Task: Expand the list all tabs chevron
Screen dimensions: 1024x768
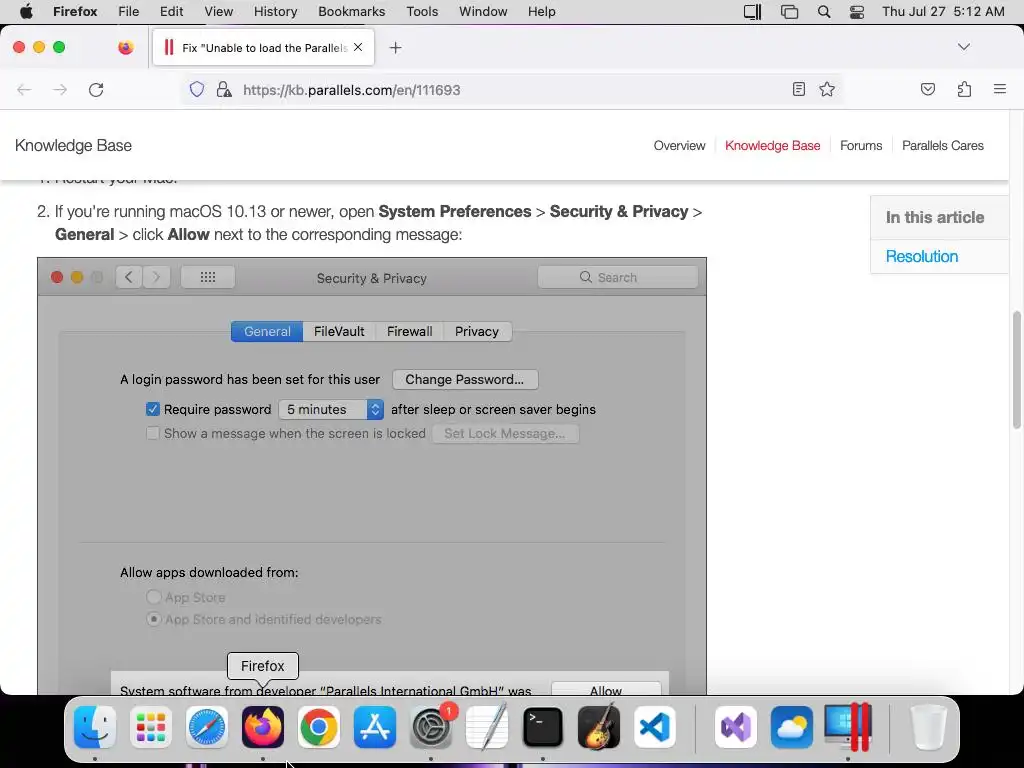Action: pyautogui.click(x=963, y=47)
